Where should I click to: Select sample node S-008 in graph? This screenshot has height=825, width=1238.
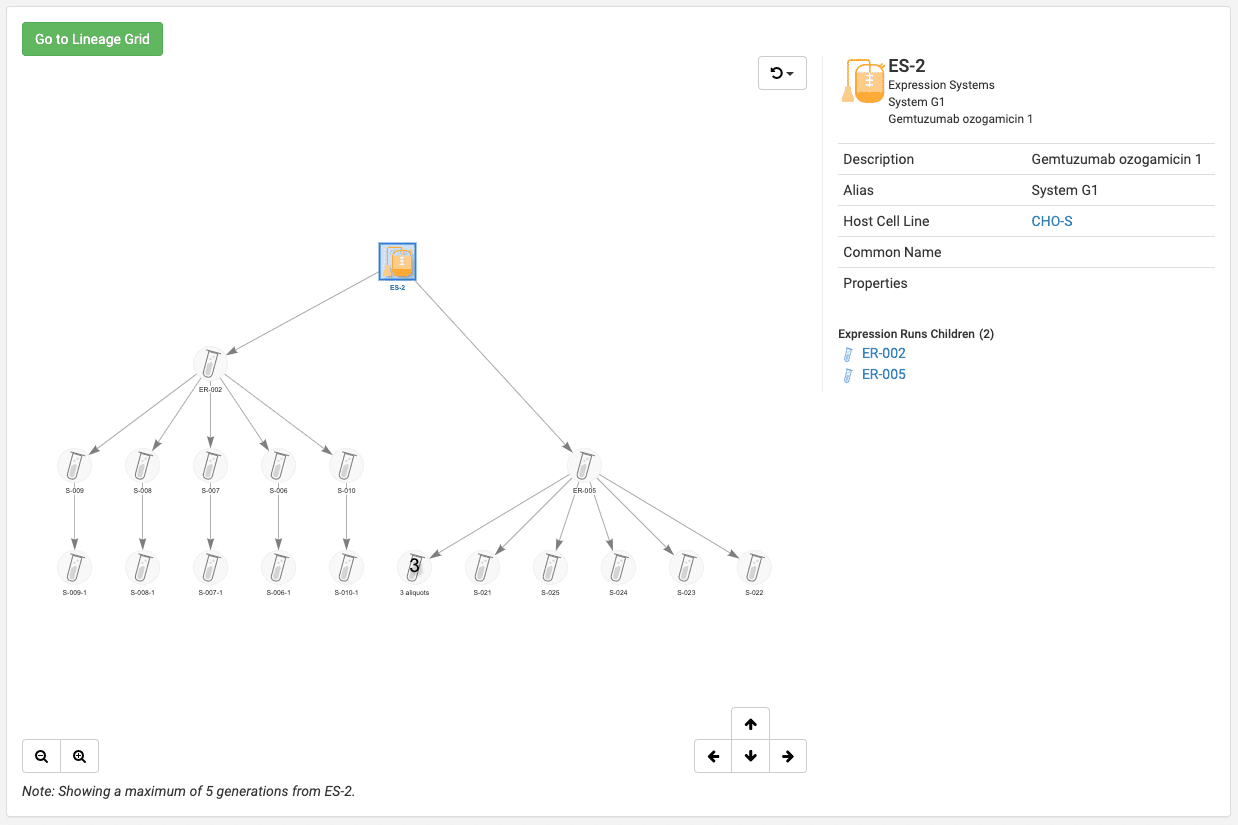click(142, 466)
